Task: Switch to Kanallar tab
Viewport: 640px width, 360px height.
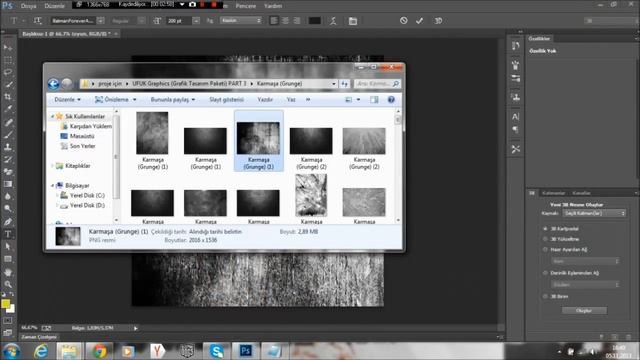Action: tap(581, 193)
